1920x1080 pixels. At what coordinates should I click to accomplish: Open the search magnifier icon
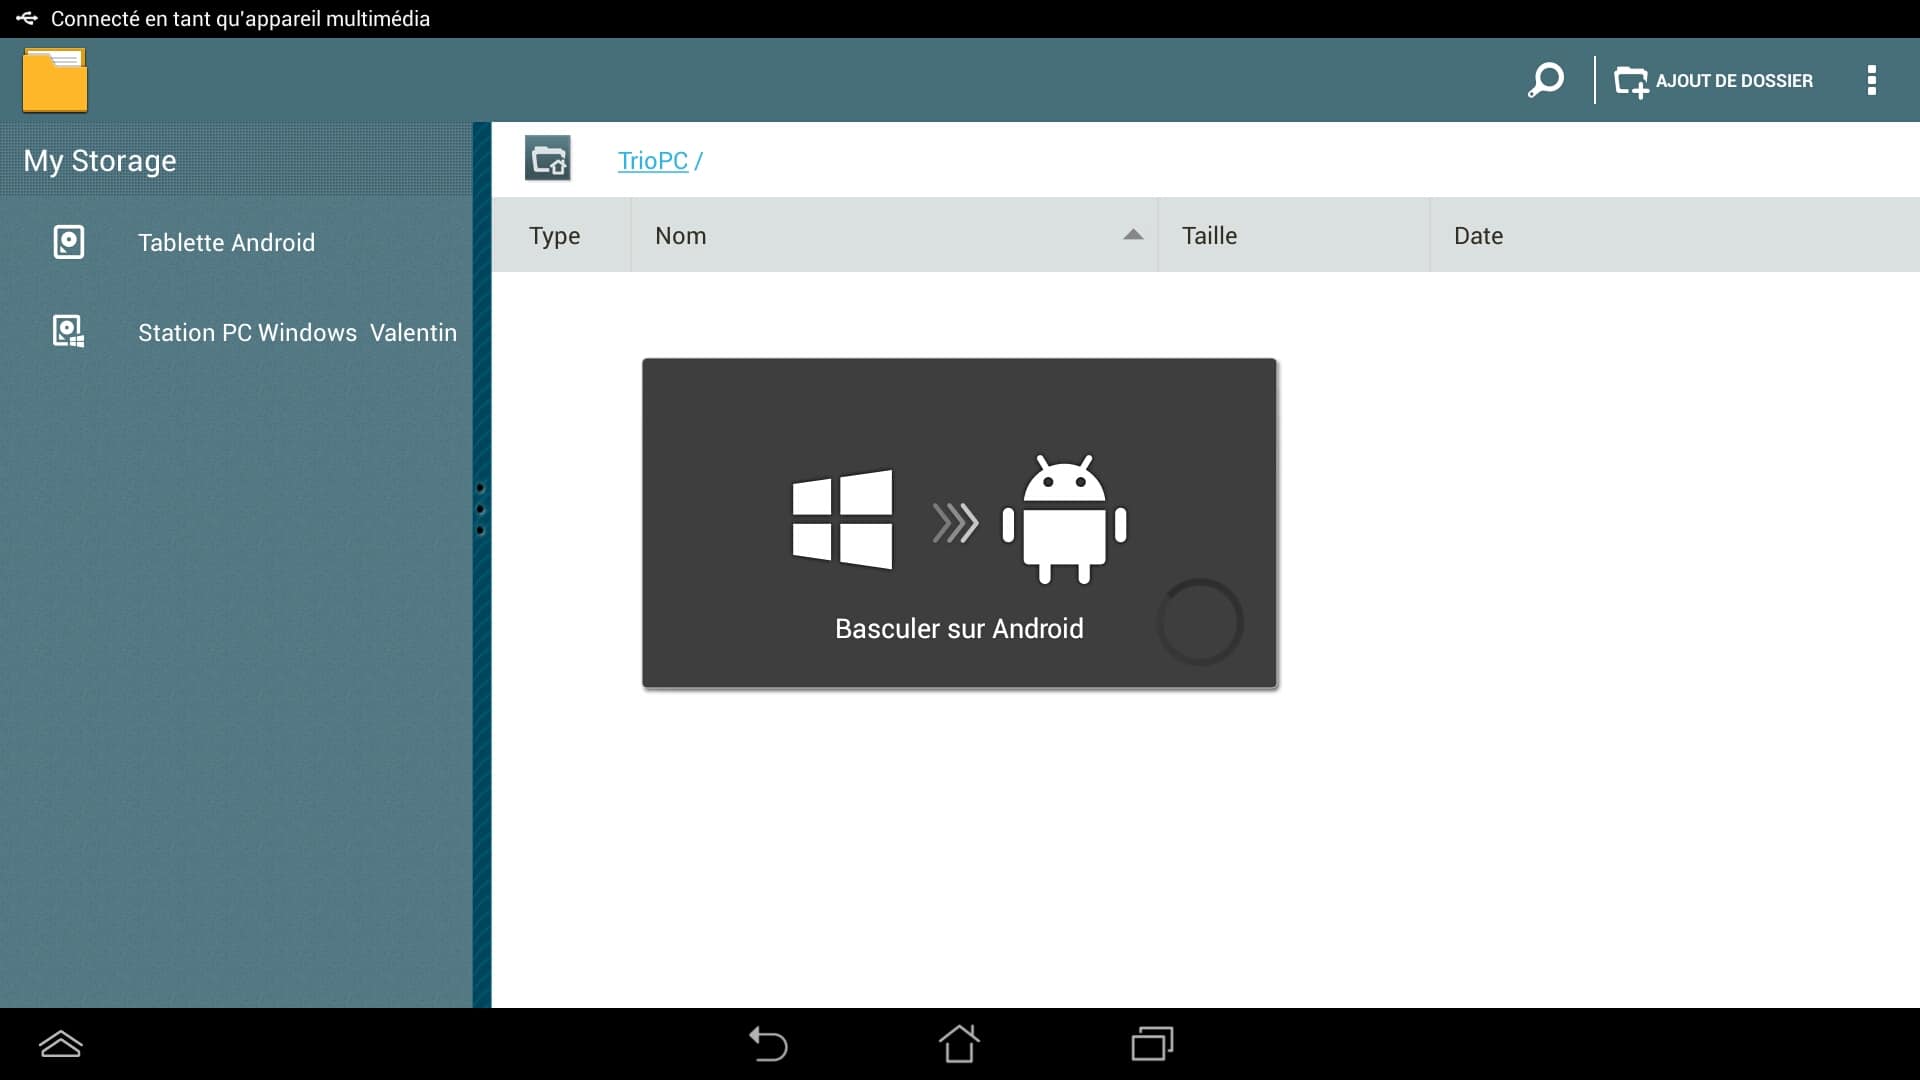1546,80
